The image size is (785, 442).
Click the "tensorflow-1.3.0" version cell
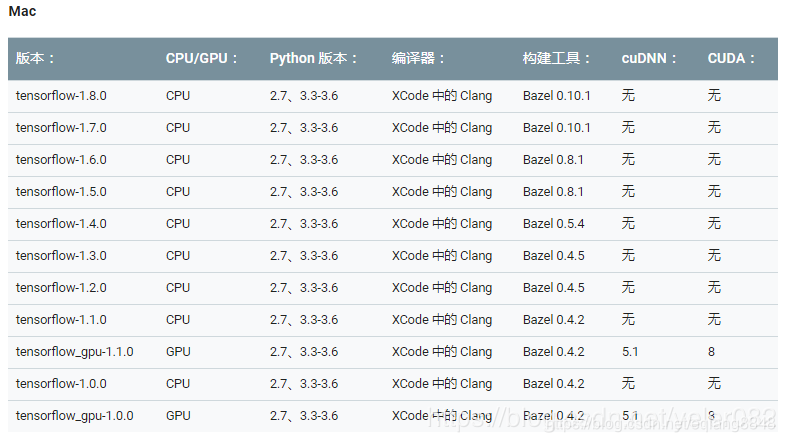(61, 256)
